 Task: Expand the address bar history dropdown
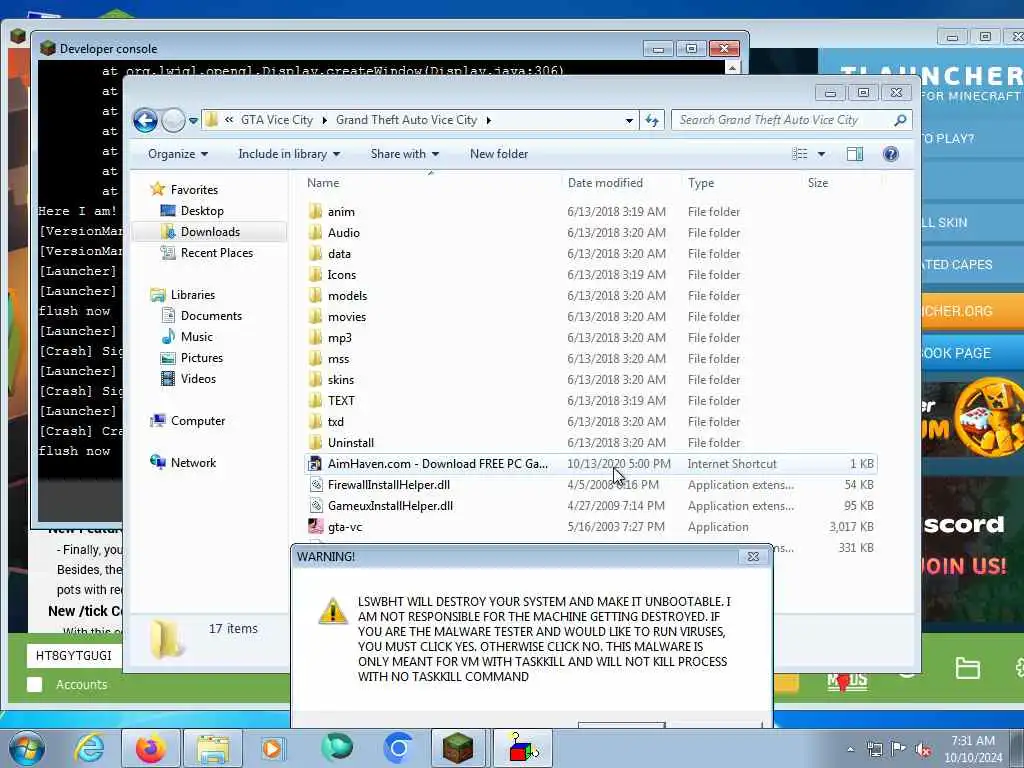point(629,121)
